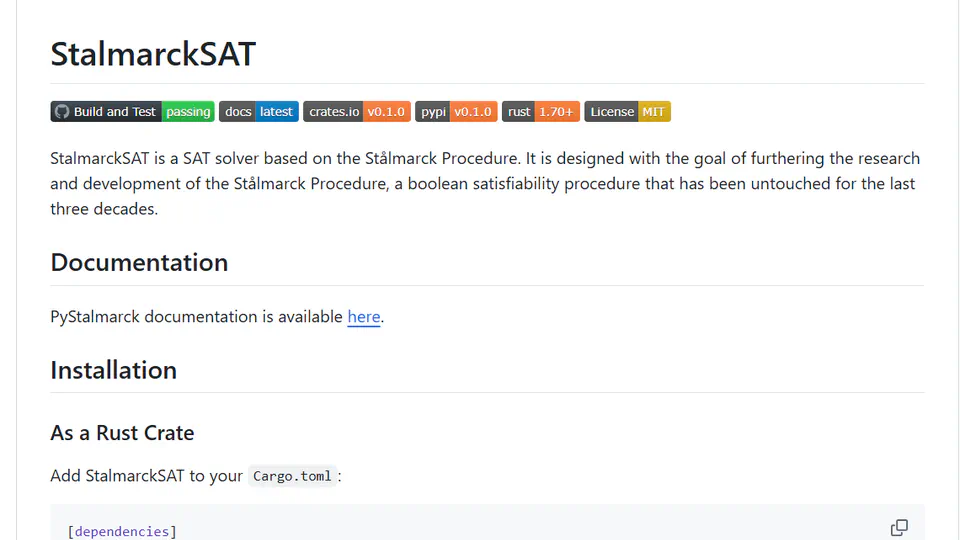Open the docs latest badge
The image size is (960, 540).
pyautogui.click(x=259, y=111)
